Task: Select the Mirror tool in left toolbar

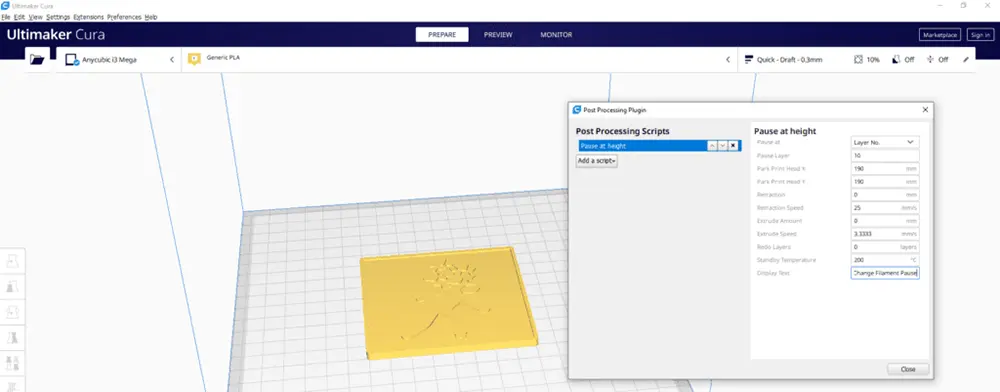Action: point(13,338)
